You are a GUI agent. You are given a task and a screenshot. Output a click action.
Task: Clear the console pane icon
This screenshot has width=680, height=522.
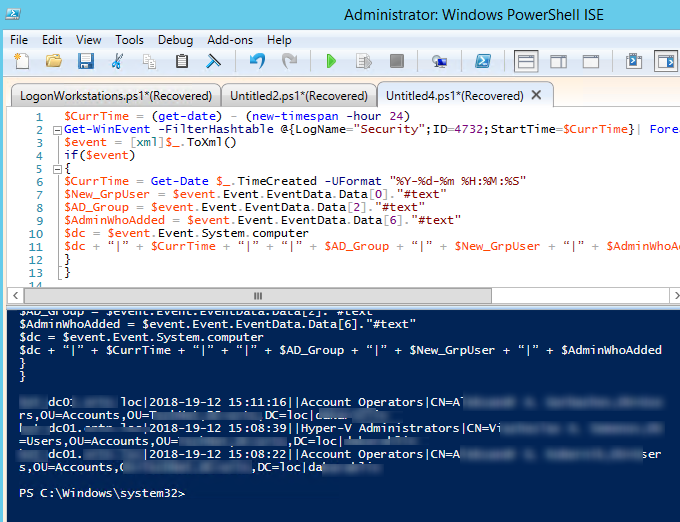tap(213, 61)
